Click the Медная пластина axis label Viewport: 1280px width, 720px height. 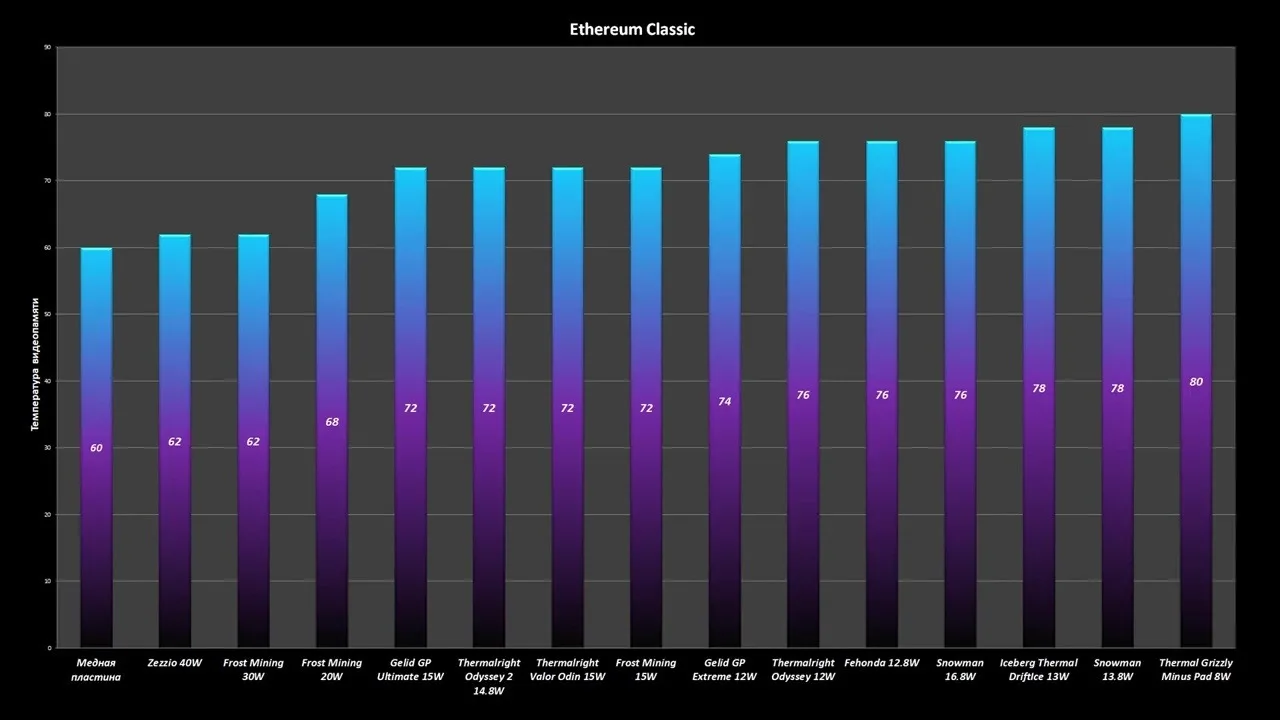click(96, 670)
